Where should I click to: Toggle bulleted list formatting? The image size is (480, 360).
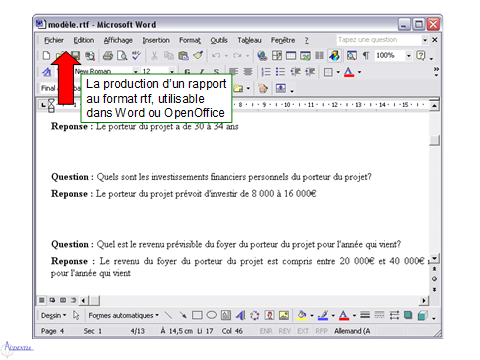click(x=280, y=72)
